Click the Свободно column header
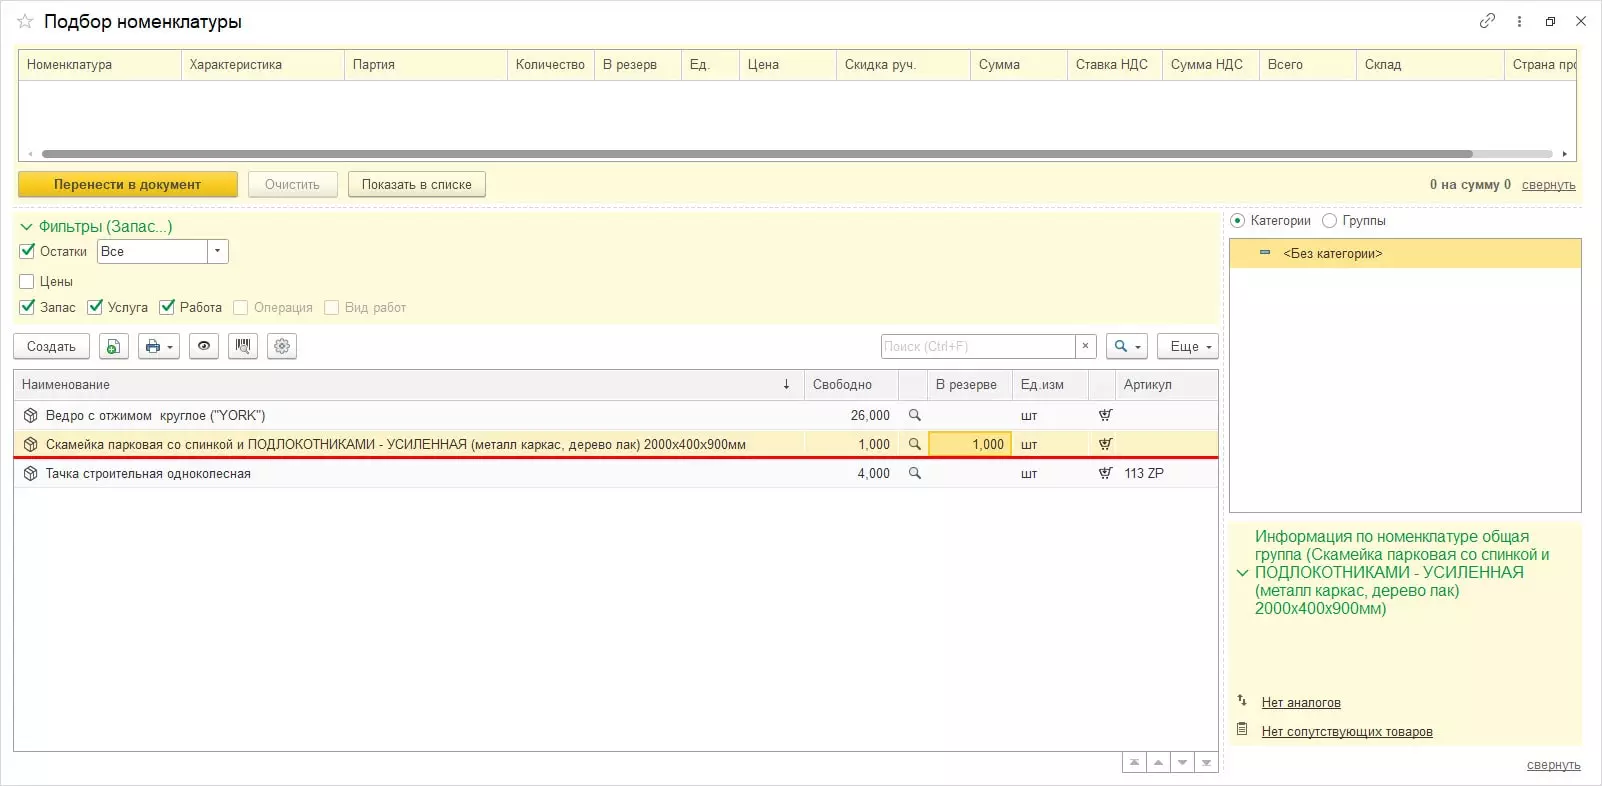Viewport: 1602px width, 786px height. pos(851,385)
